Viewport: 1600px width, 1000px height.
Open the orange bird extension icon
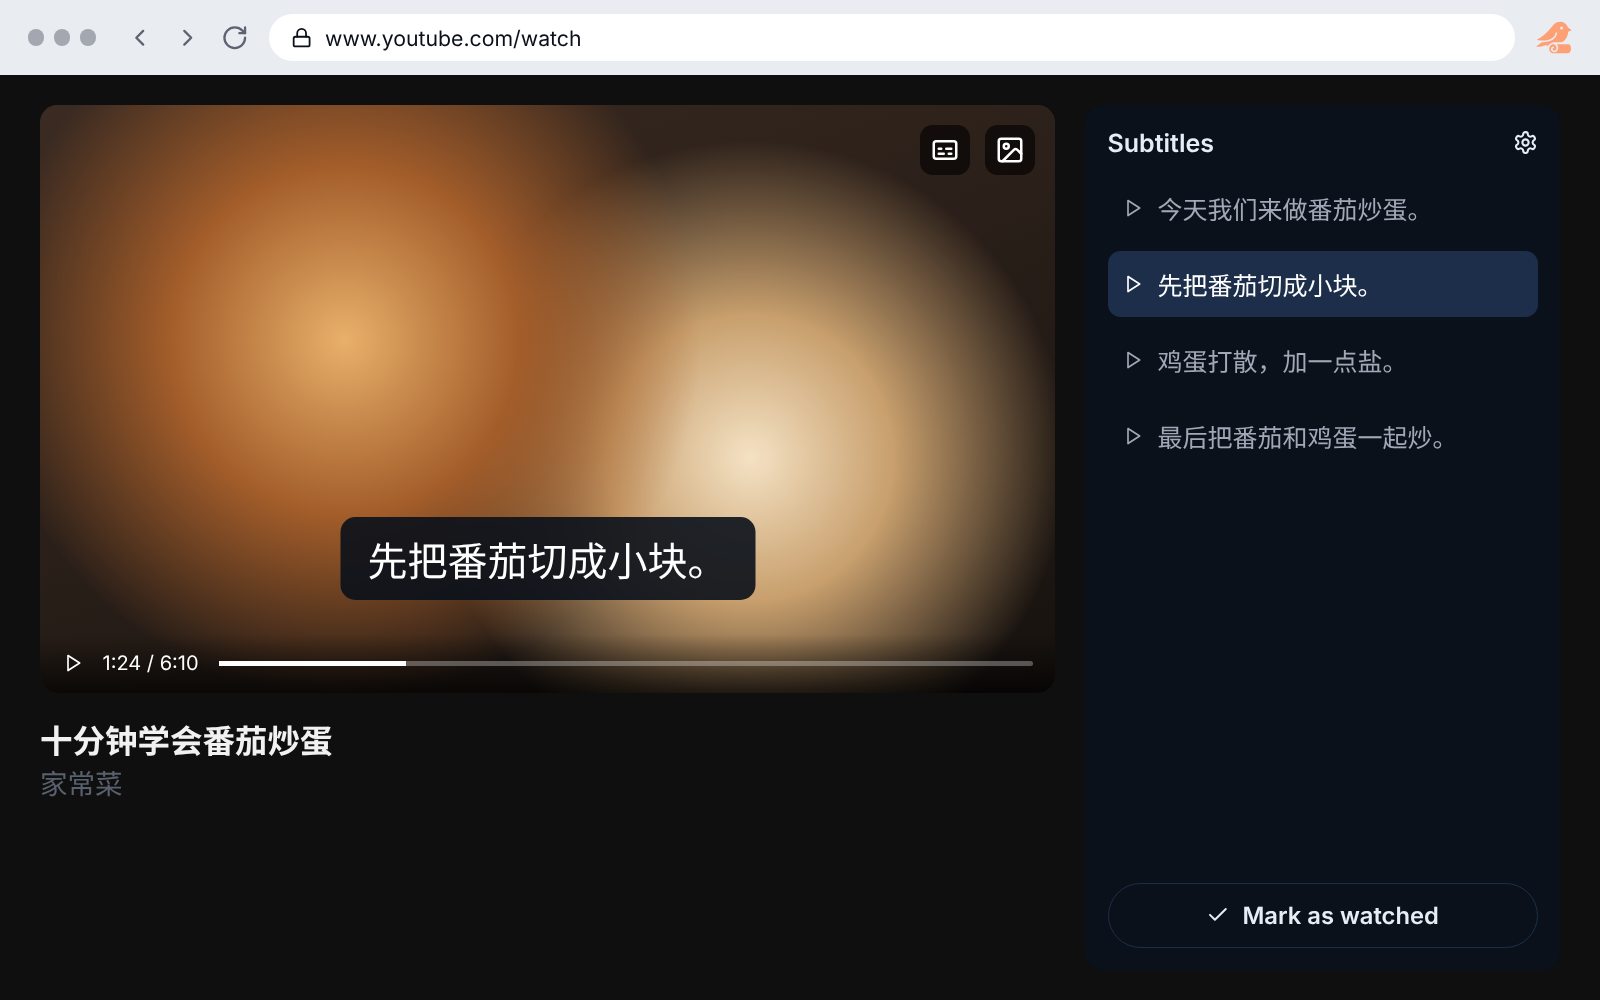[1554, 38]
